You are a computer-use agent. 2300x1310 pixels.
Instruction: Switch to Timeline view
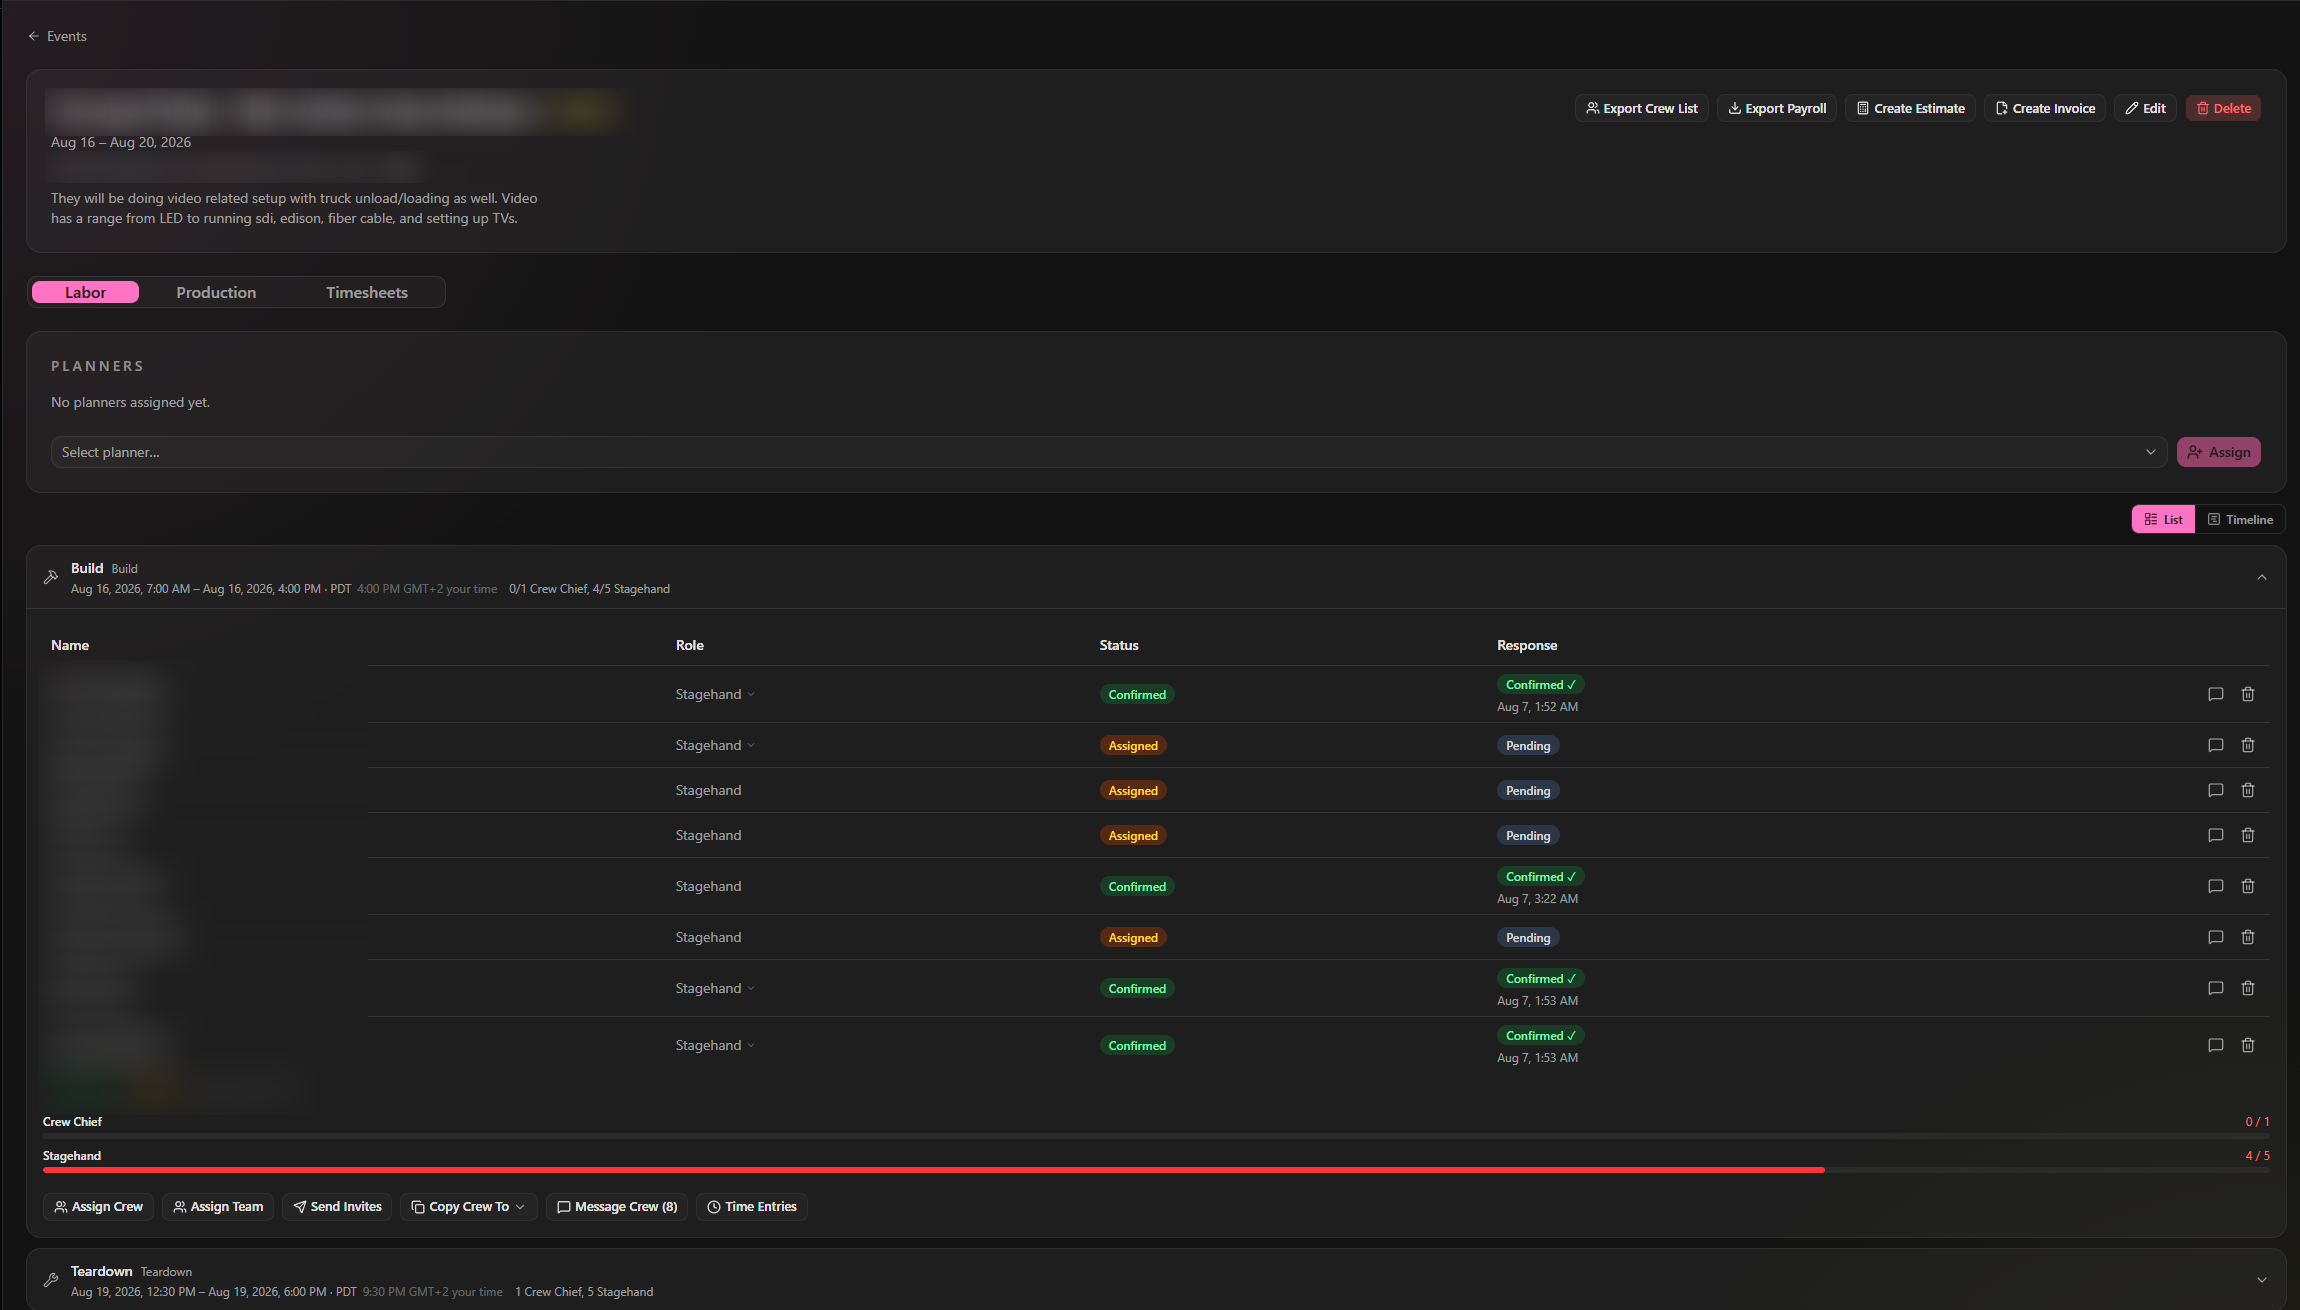(x=2240, y=519)
